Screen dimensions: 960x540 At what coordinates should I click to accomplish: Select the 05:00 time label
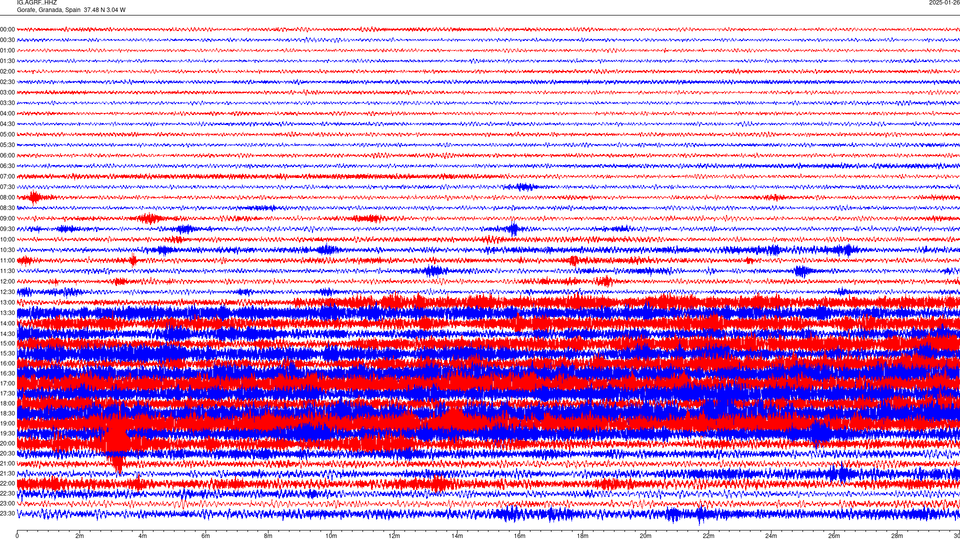tap(7, 134)
